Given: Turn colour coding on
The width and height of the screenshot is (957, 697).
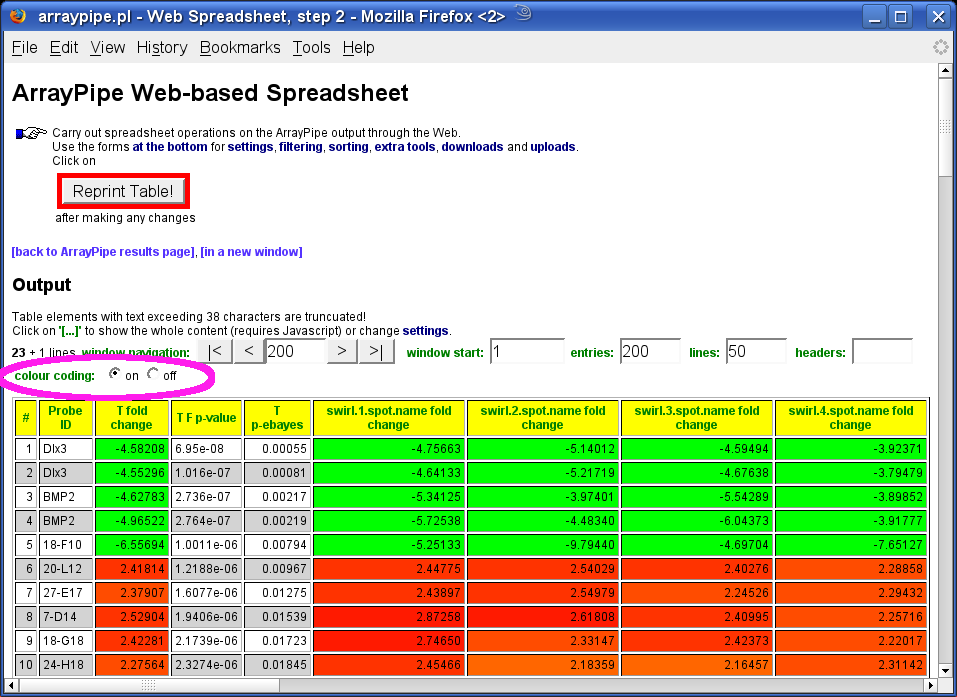Looking at the screenshot, I should 114,374.
